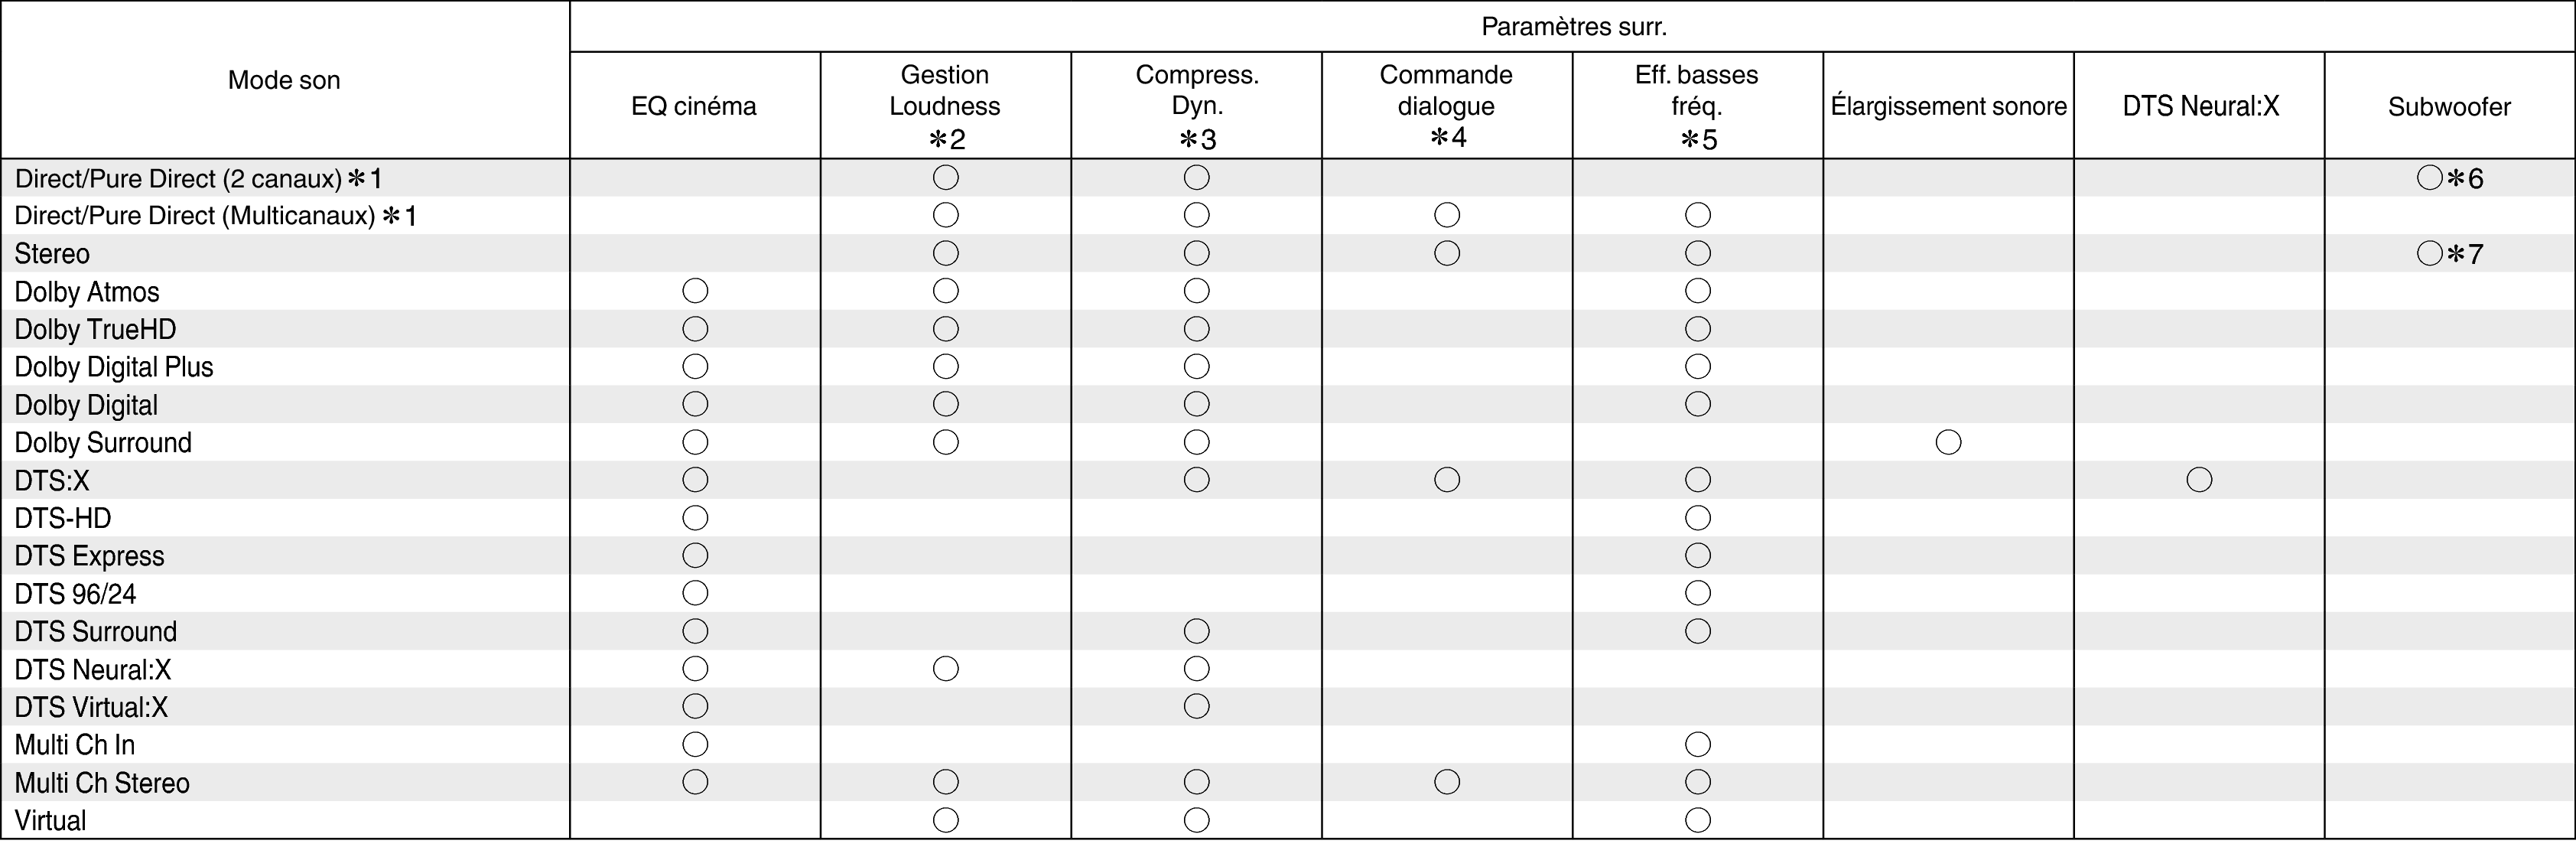Click the DTS 96/24 row label
Screen dimensions: 2576x847
pos(75,594)
